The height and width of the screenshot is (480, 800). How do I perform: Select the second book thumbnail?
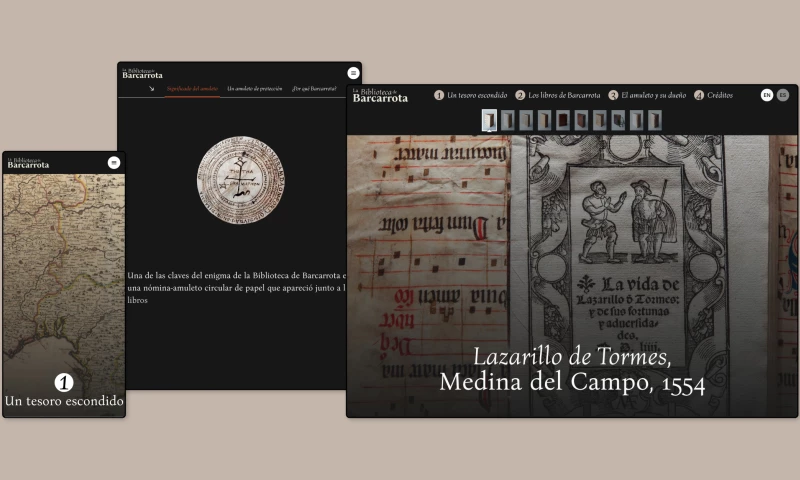click(508, 121)
